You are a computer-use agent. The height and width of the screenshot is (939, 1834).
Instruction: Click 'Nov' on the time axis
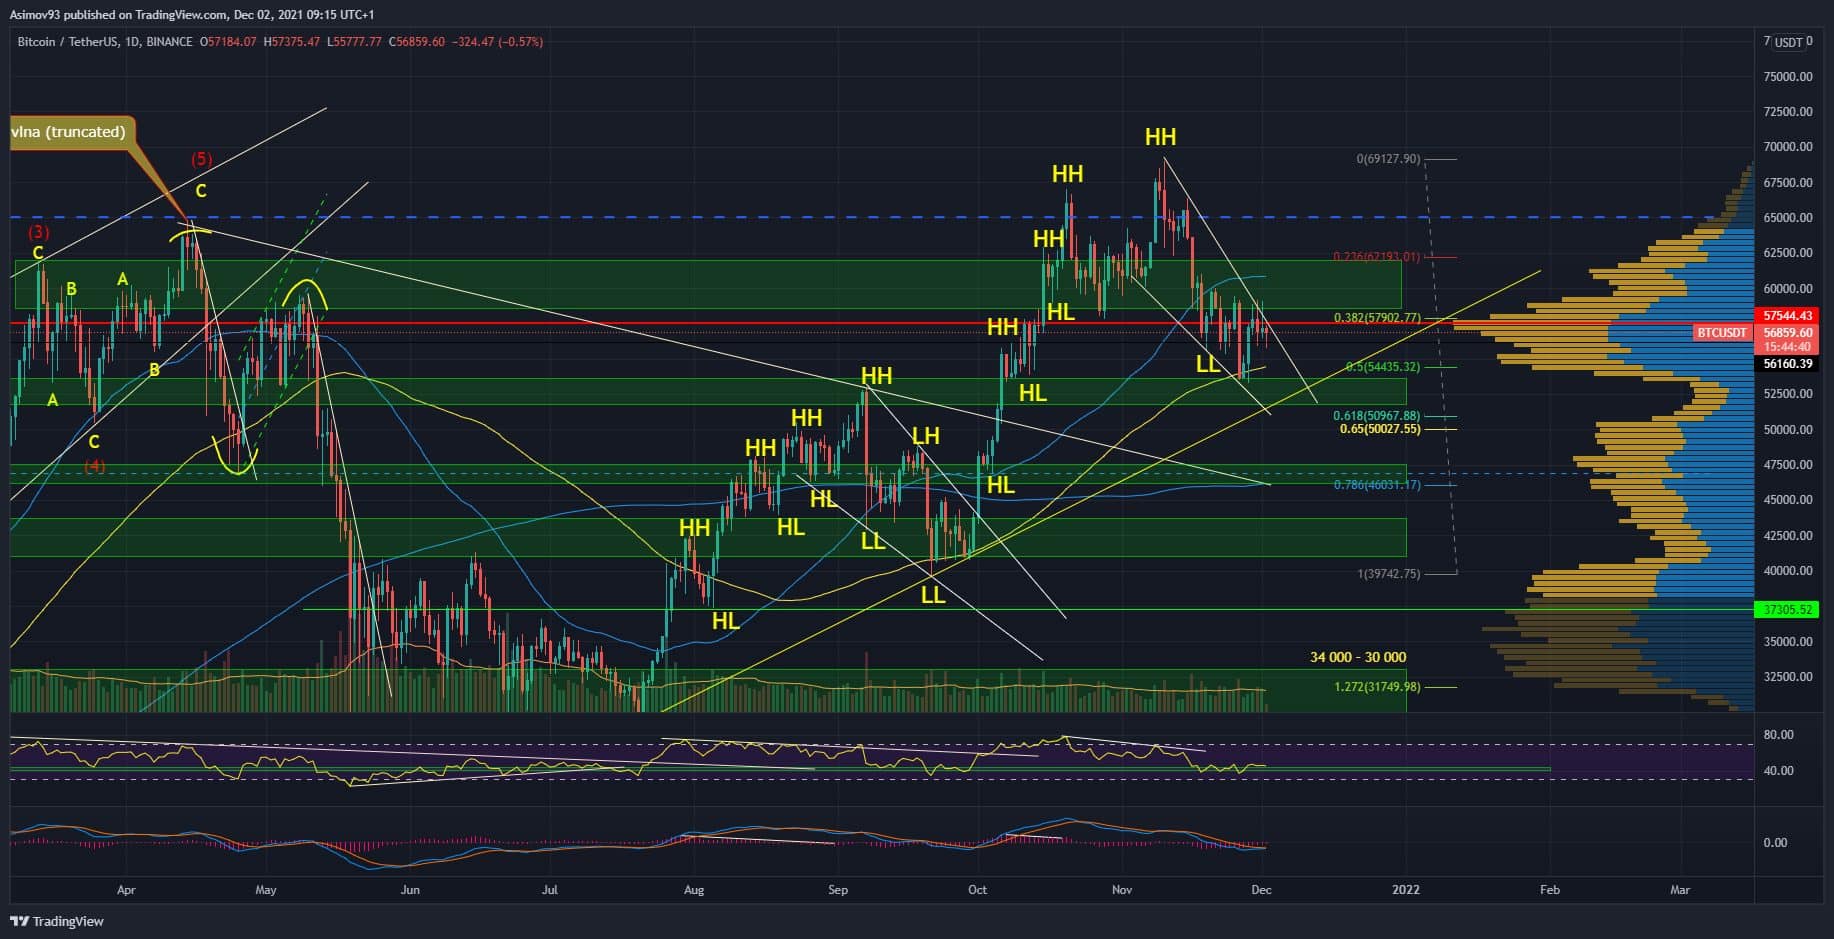[x=1122, y=890]
